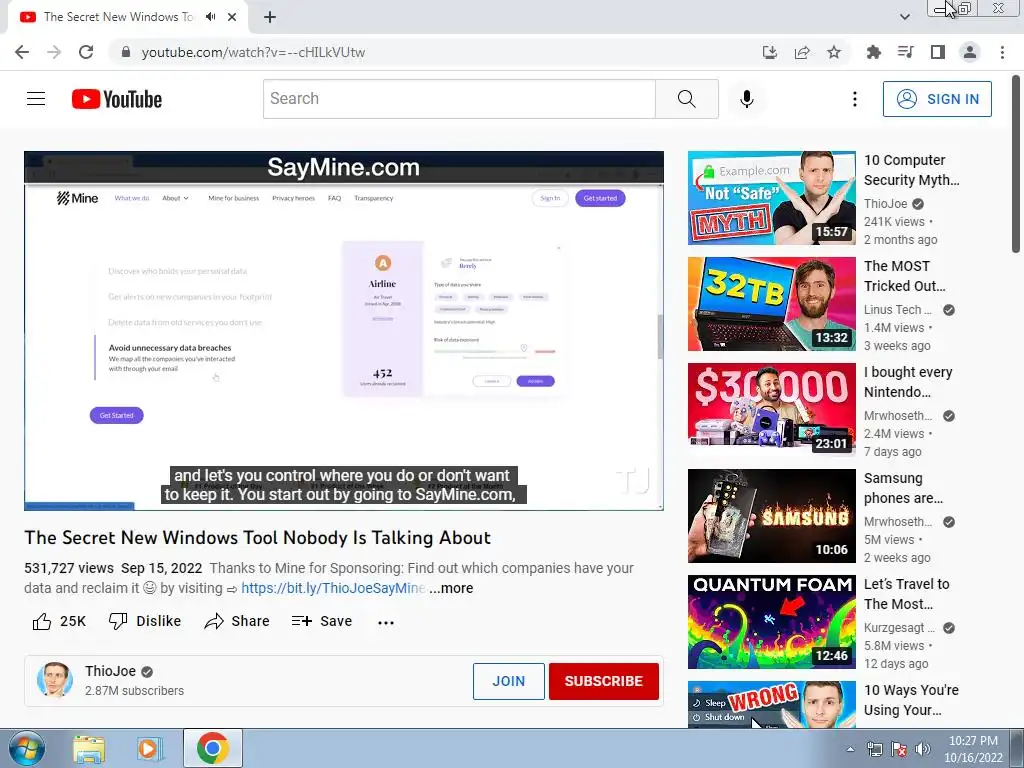The height and width of the screenshot is (768, 1024).
Task: Close The Secret New Windows Tool tab
Action: 232,17
